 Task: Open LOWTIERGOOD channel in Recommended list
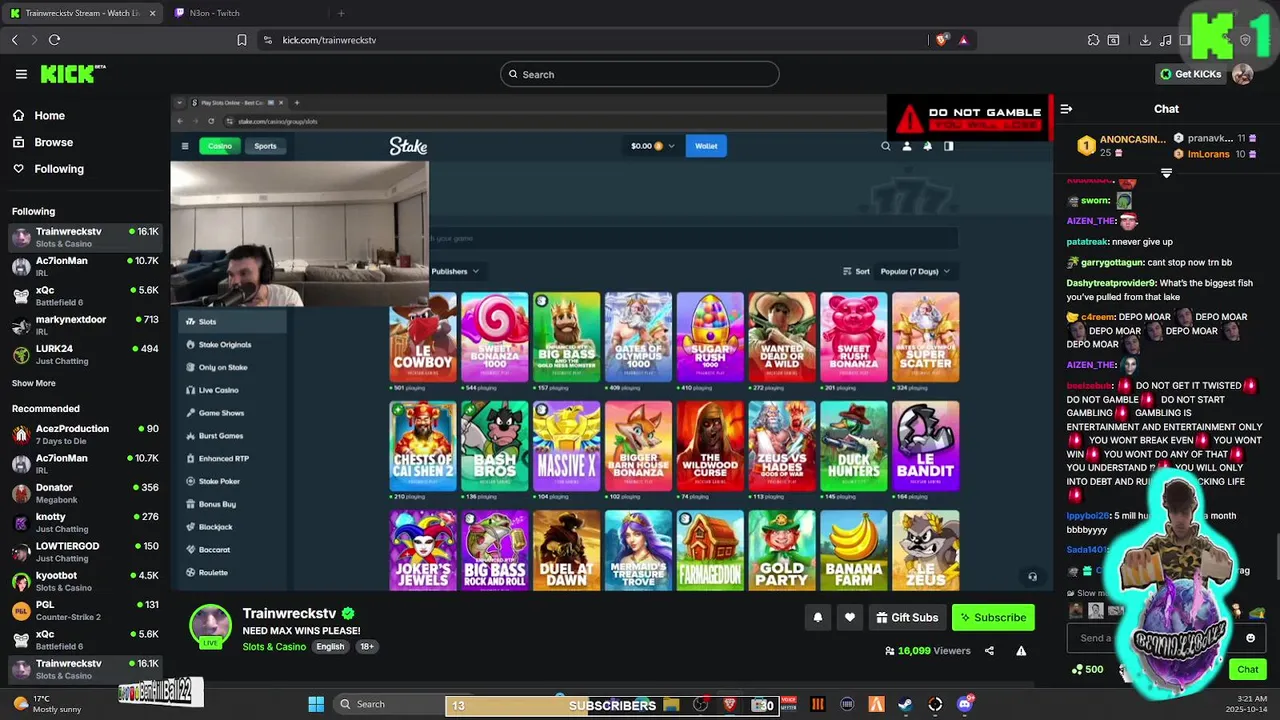pyautogui.click(x=85, y=552)
